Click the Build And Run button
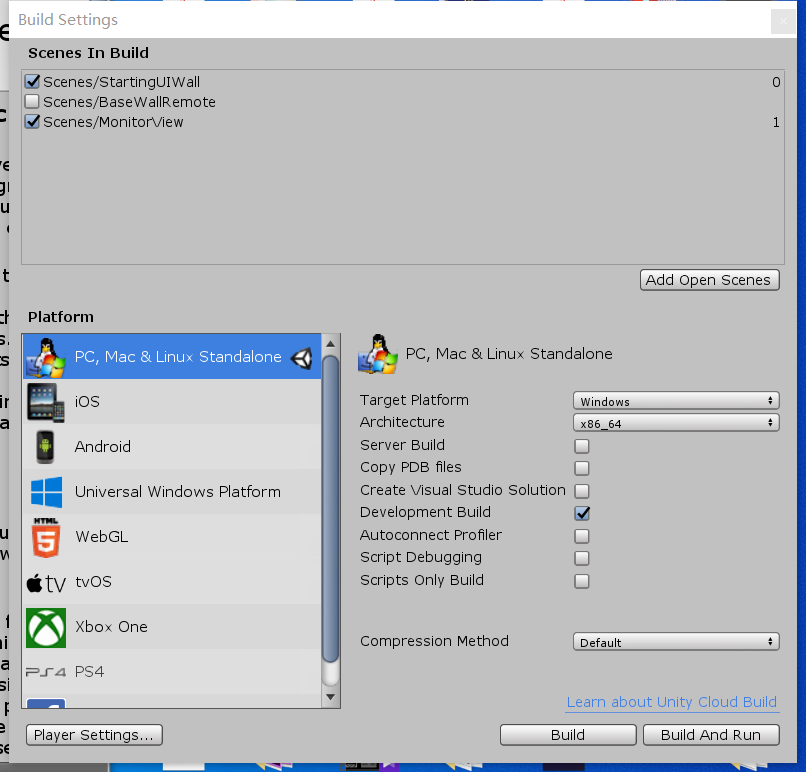 point(711,735)
